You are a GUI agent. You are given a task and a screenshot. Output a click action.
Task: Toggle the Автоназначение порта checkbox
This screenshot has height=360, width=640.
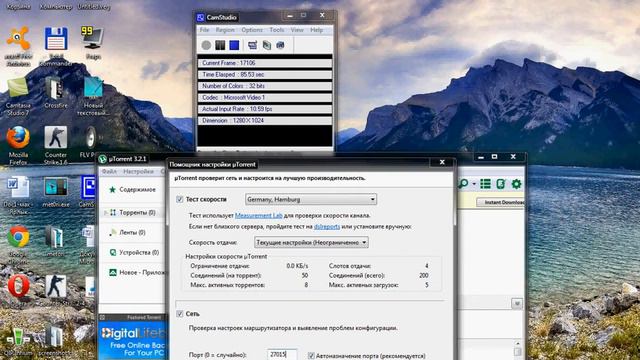coord(311,356)
